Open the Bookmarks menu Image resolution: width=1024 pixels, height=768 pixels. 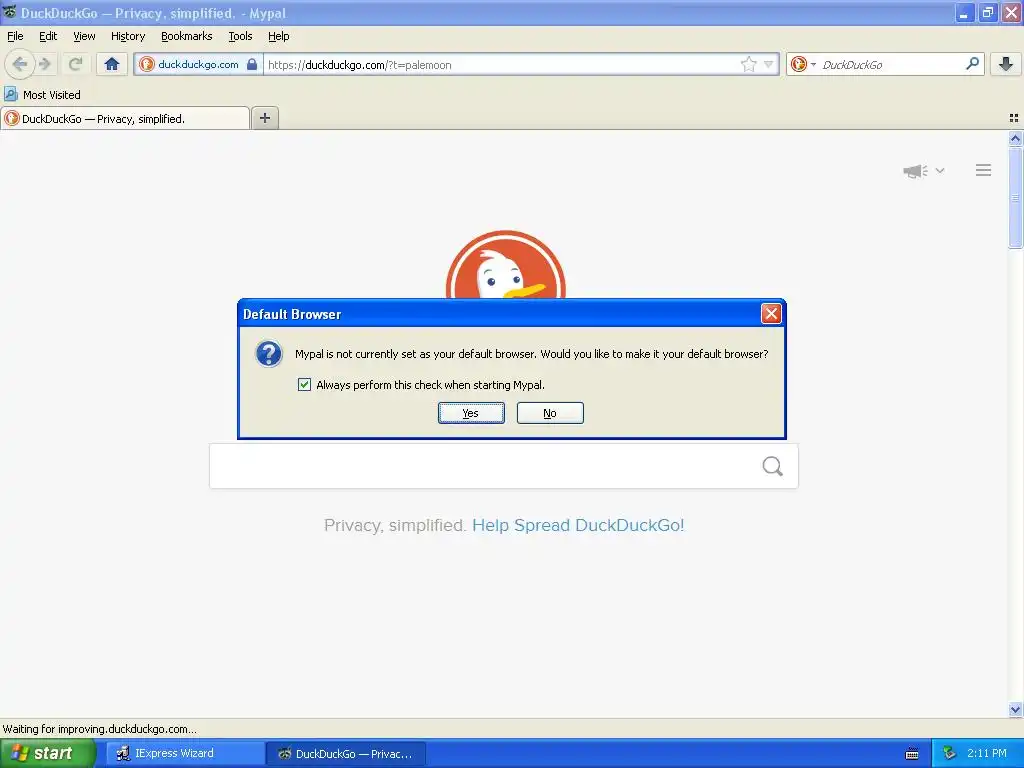[187, 36]
